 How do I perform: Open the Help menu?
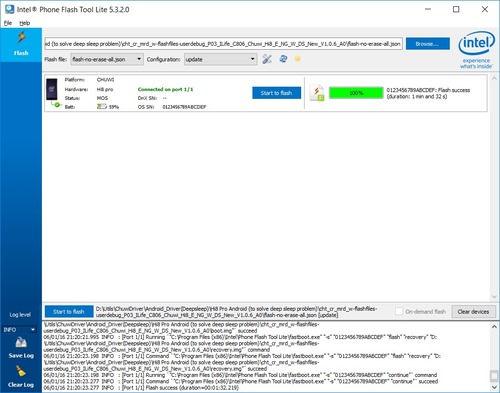tap(25, 23)
